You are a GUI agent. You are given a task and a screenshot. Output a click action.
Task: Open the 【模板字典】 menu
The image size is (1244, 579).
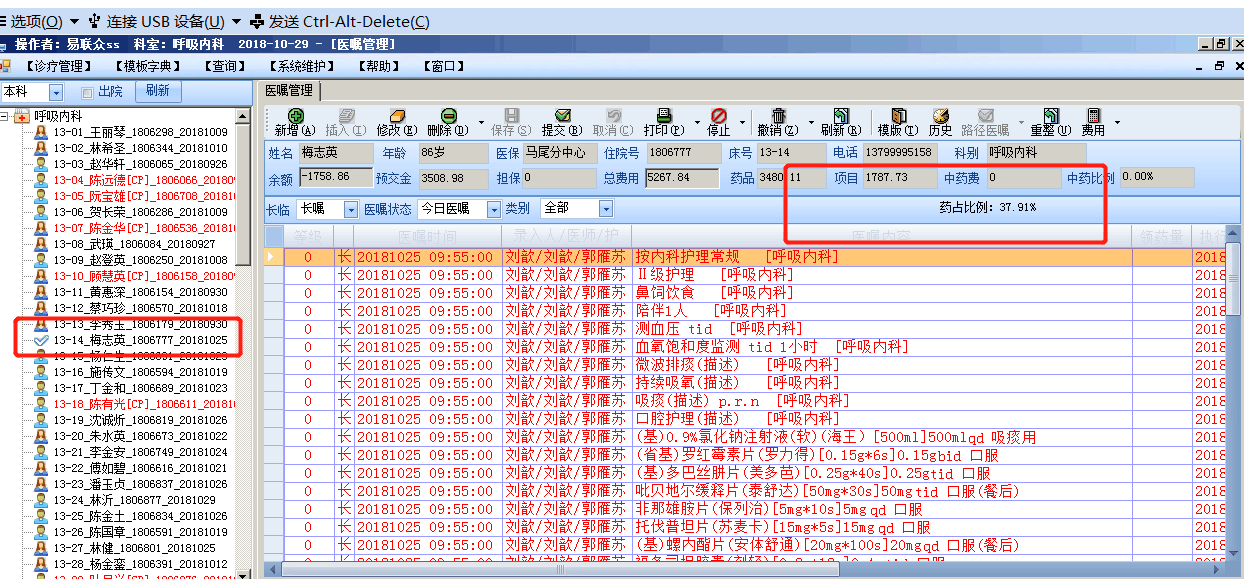tap(146, 66)
